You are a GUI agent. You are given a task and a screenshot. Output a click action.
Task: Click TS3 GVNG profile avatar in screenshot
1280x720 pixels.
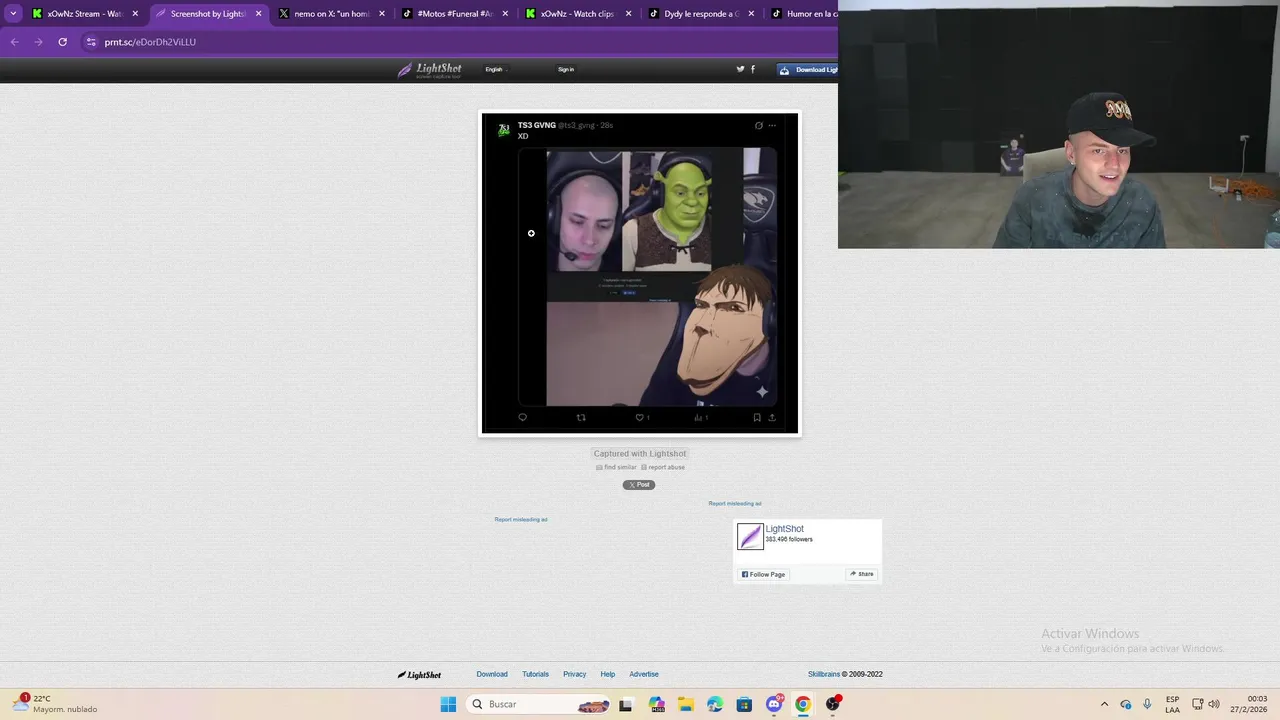point(504,130)
